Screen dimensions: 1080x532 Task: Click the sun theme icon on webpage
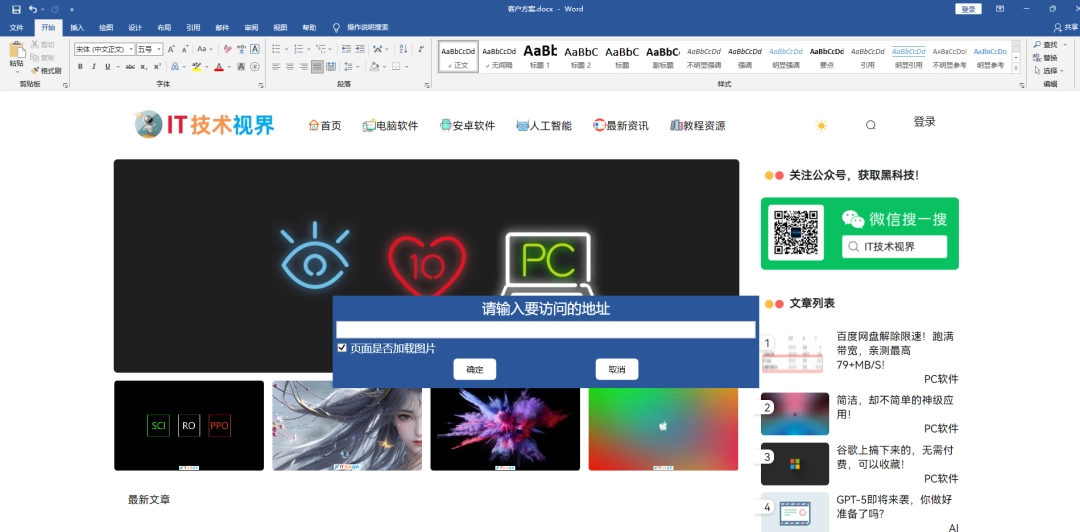pos(820,125)
